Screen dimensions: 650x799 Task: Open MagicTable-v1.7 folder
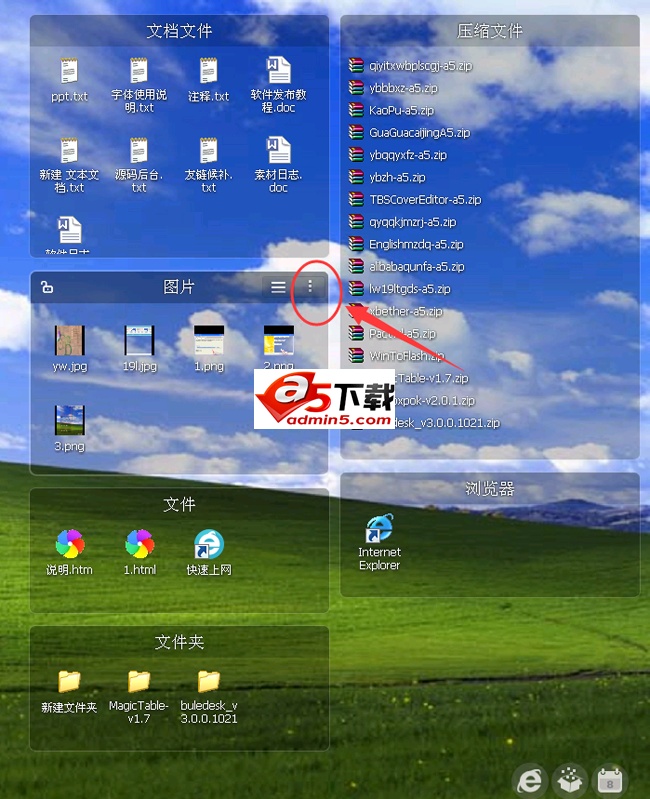pyautogui.click(x=139, y=681)
